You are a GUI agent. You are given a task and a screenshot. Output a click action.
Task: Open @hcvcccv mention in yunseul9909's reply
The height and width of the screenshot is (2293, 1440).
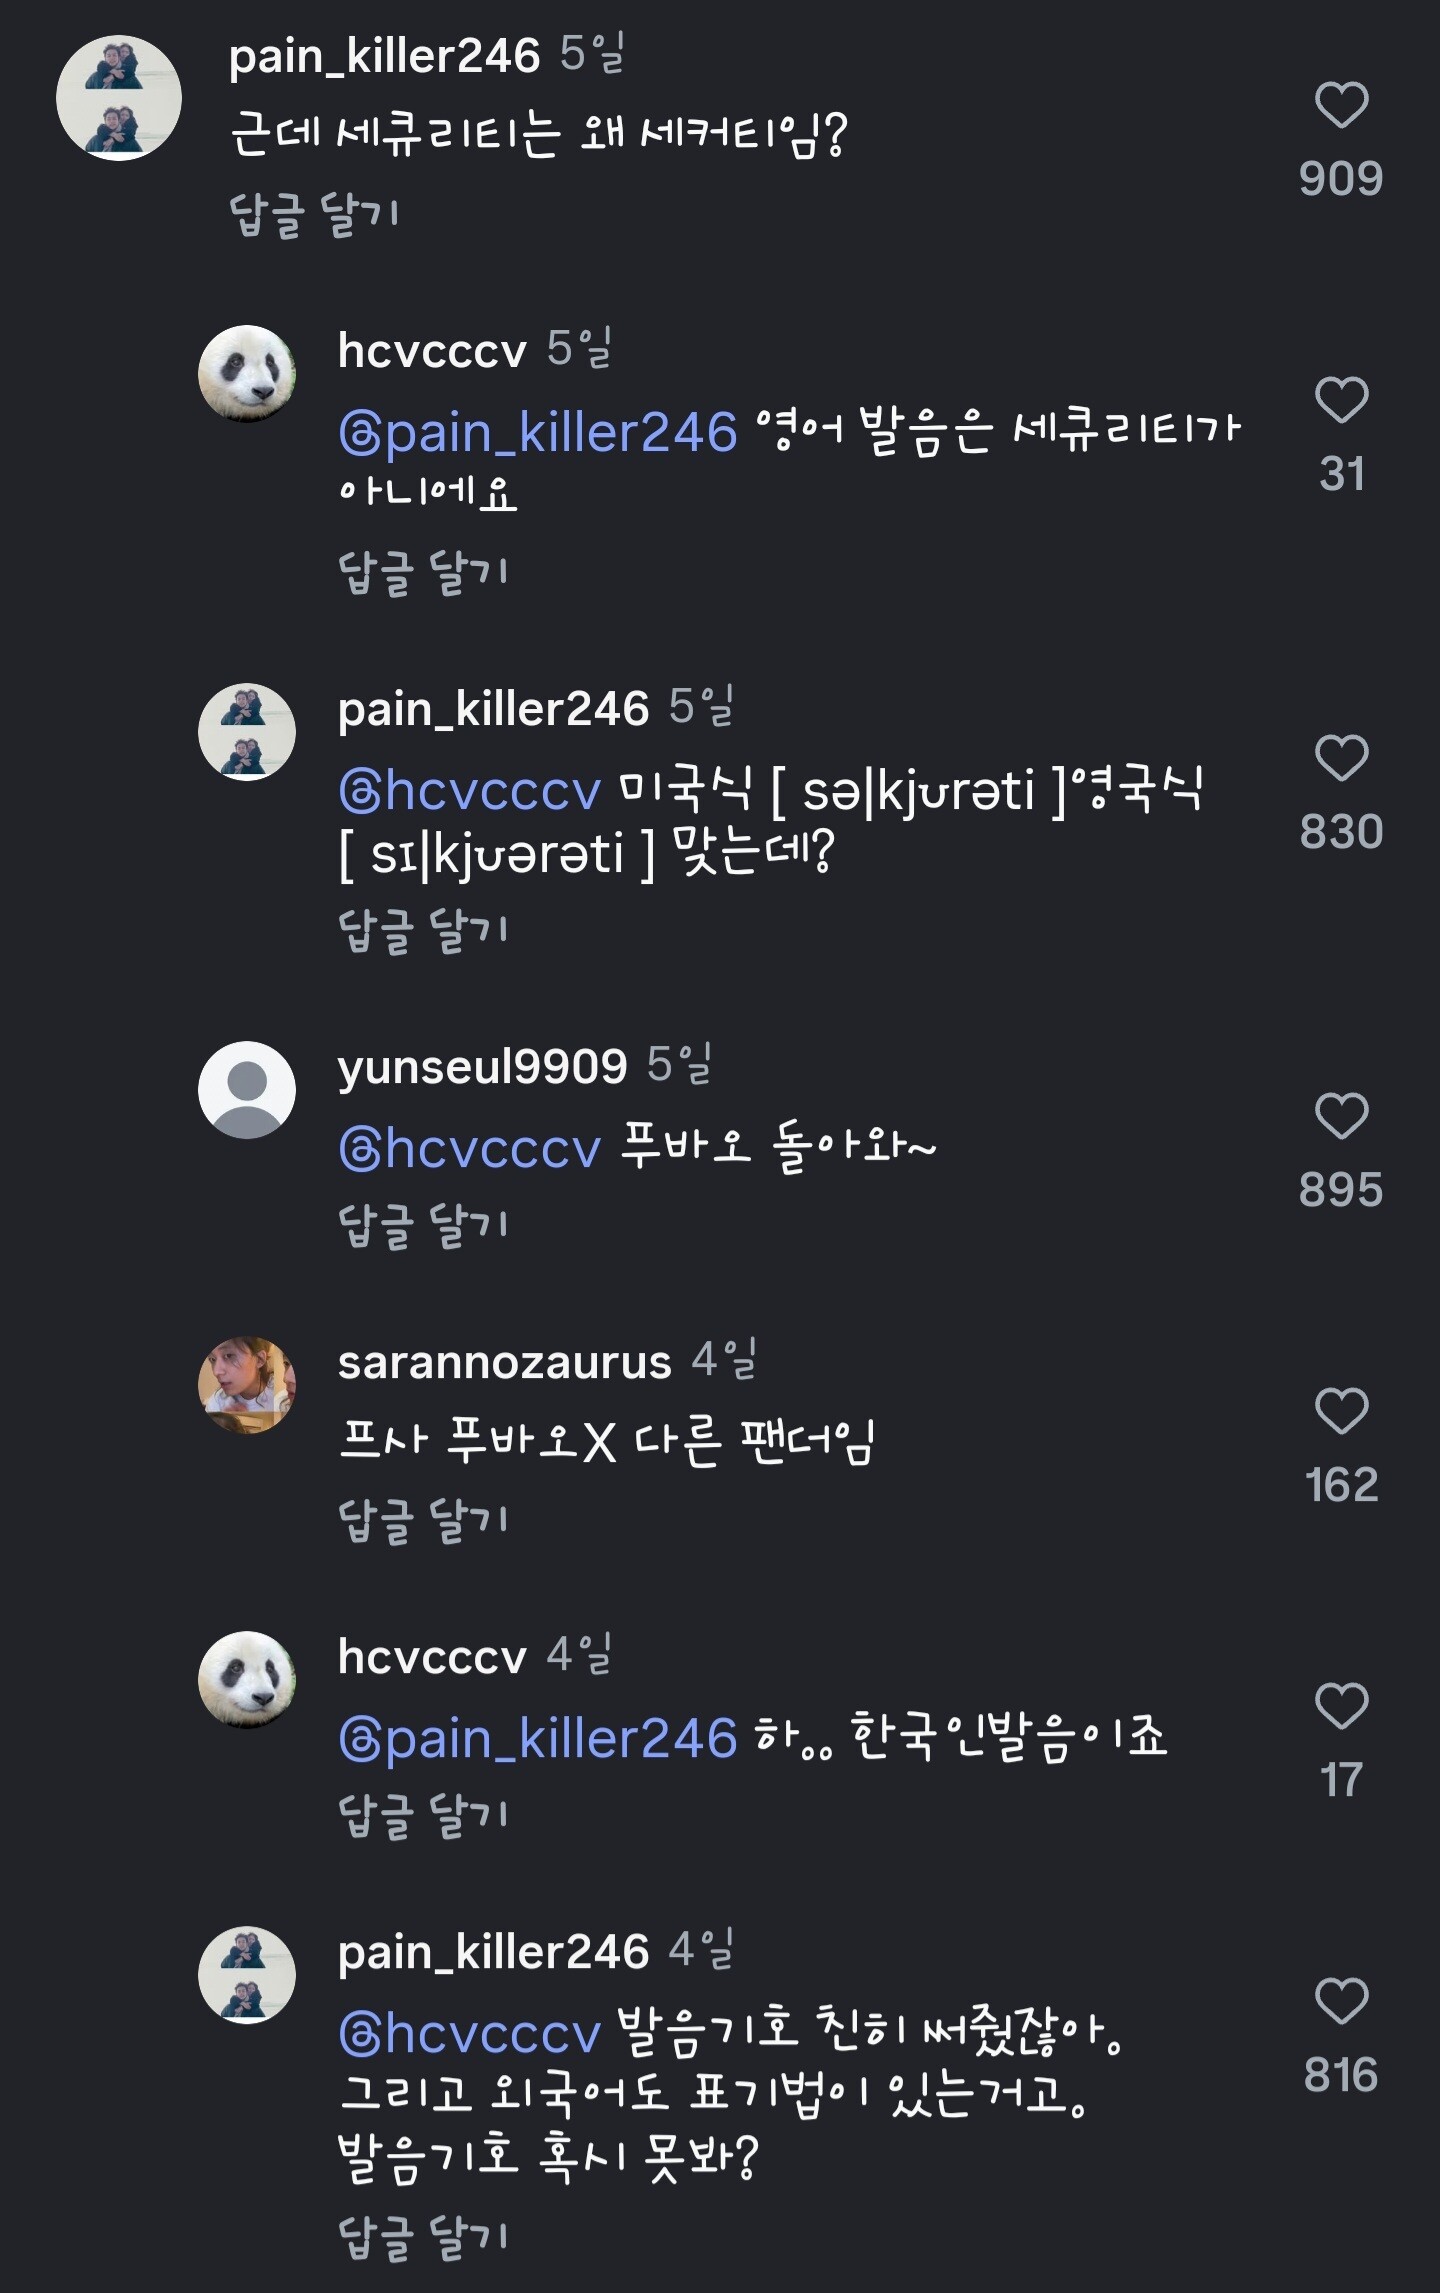(x=470, y=1148)
